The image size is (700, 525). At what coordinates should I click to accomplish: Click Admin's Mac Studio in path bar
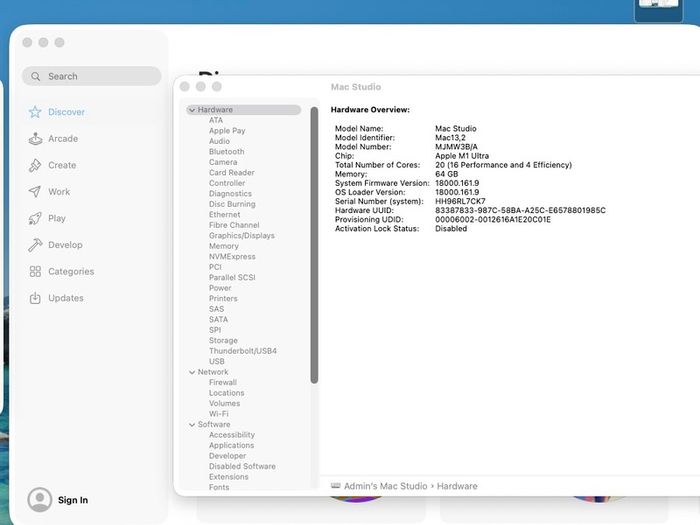[385, 486]
